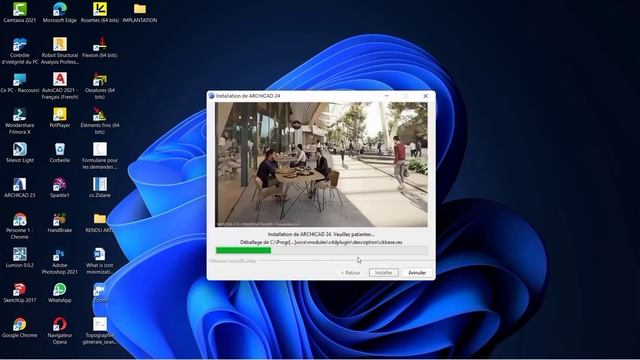Viewport: 640px width, 360px height.
Task: Select the SketchUp 2017 desktop icon
Action: 19,293
